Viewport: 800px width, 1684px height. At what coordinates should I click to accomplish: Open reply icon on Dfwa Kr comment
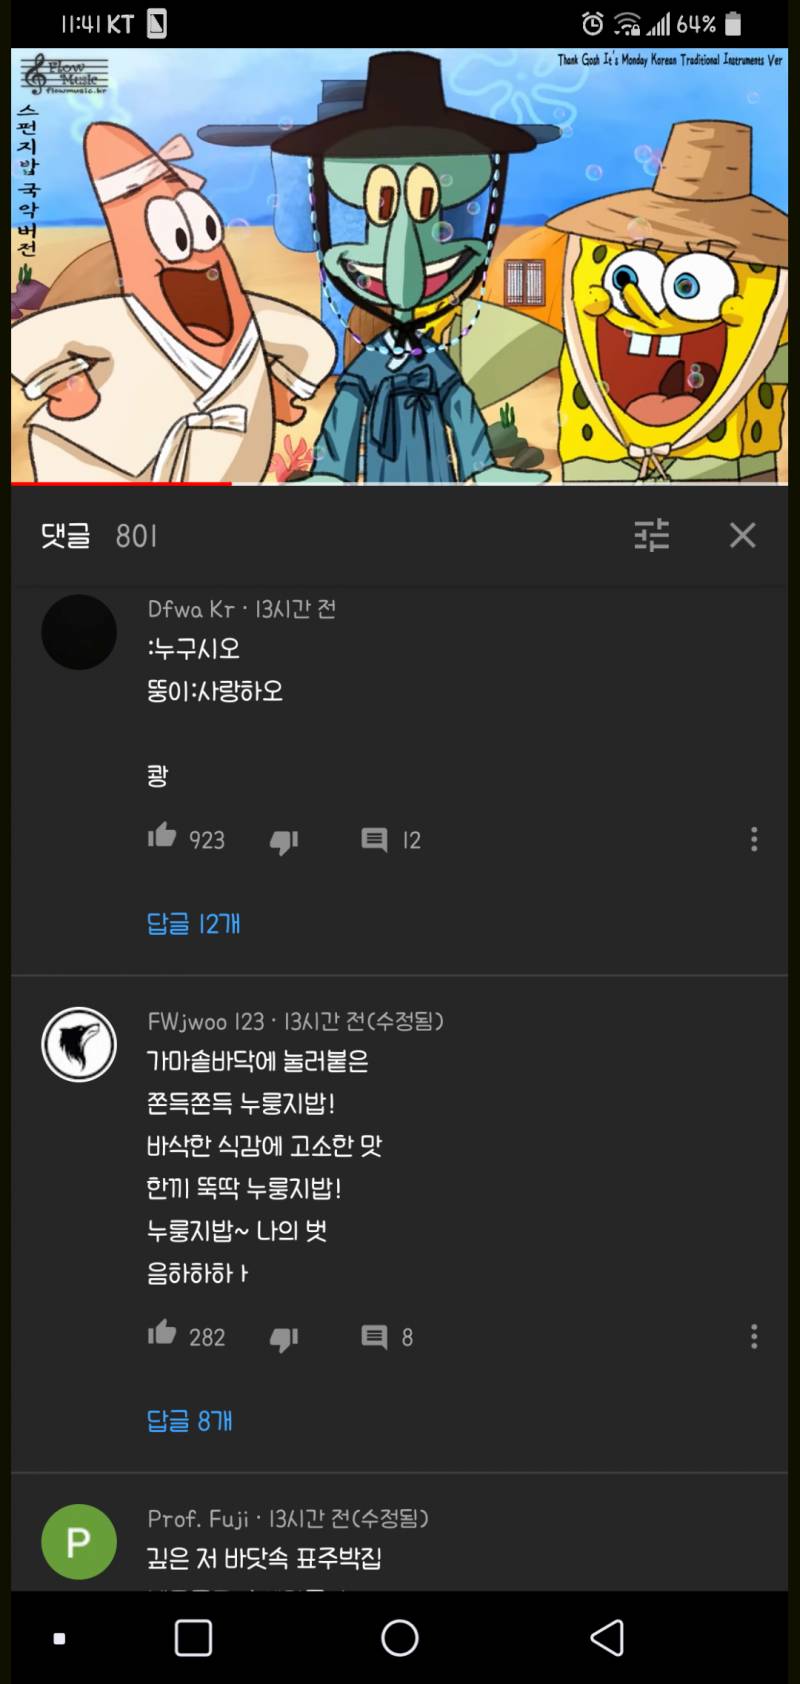click(374, 840)
